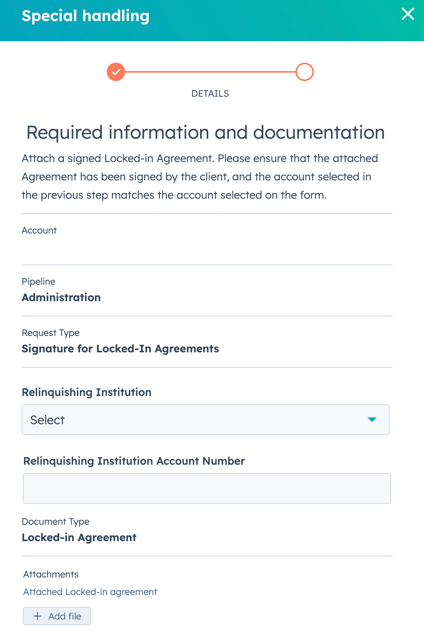Click the empty Account field value area
This screenshot has width=424, height=639.
207,249
